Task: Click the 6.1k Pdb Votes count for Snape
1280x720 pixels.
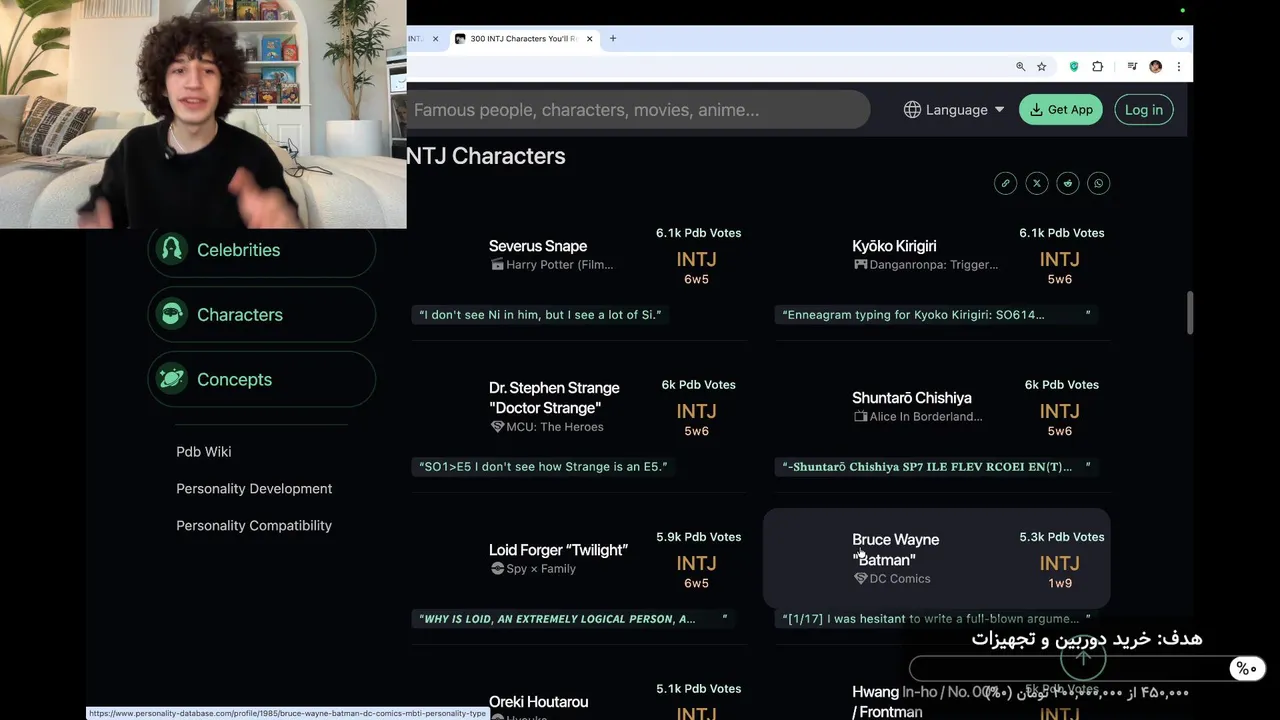Action: tap(699, 233)
